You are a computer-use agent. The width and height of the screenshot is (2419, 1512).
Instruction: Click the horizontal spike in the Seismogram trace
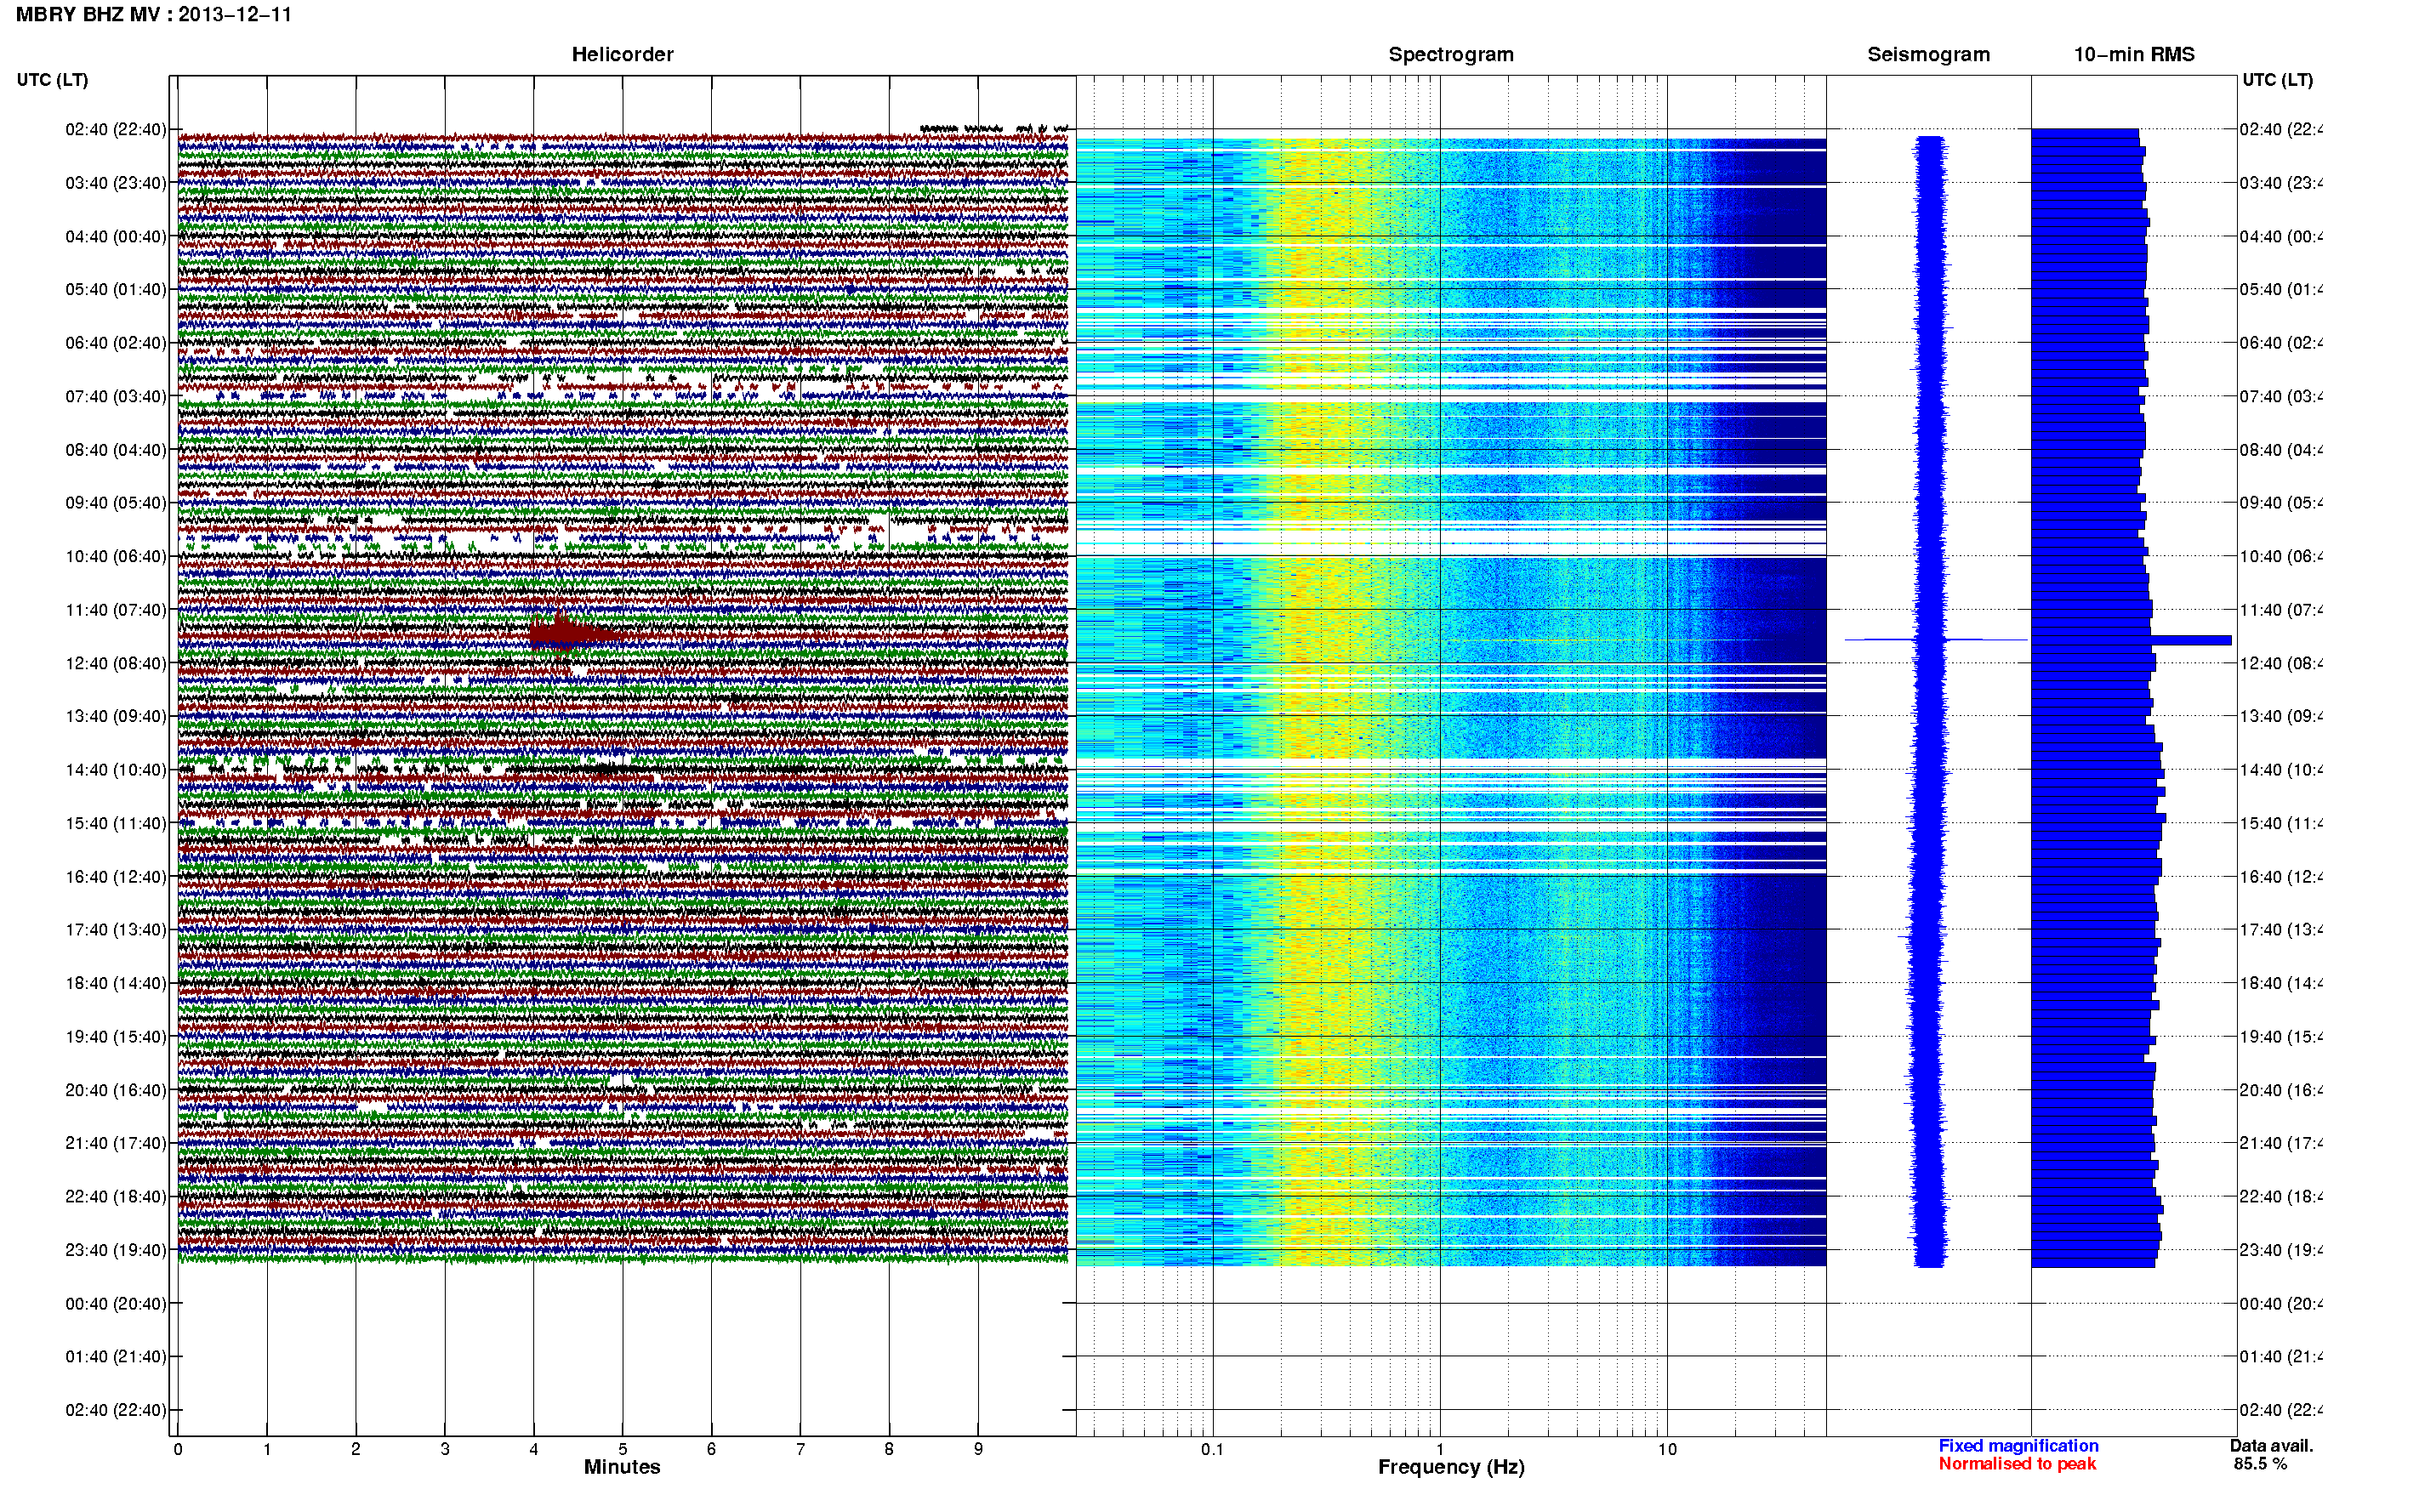[1935, 640]
